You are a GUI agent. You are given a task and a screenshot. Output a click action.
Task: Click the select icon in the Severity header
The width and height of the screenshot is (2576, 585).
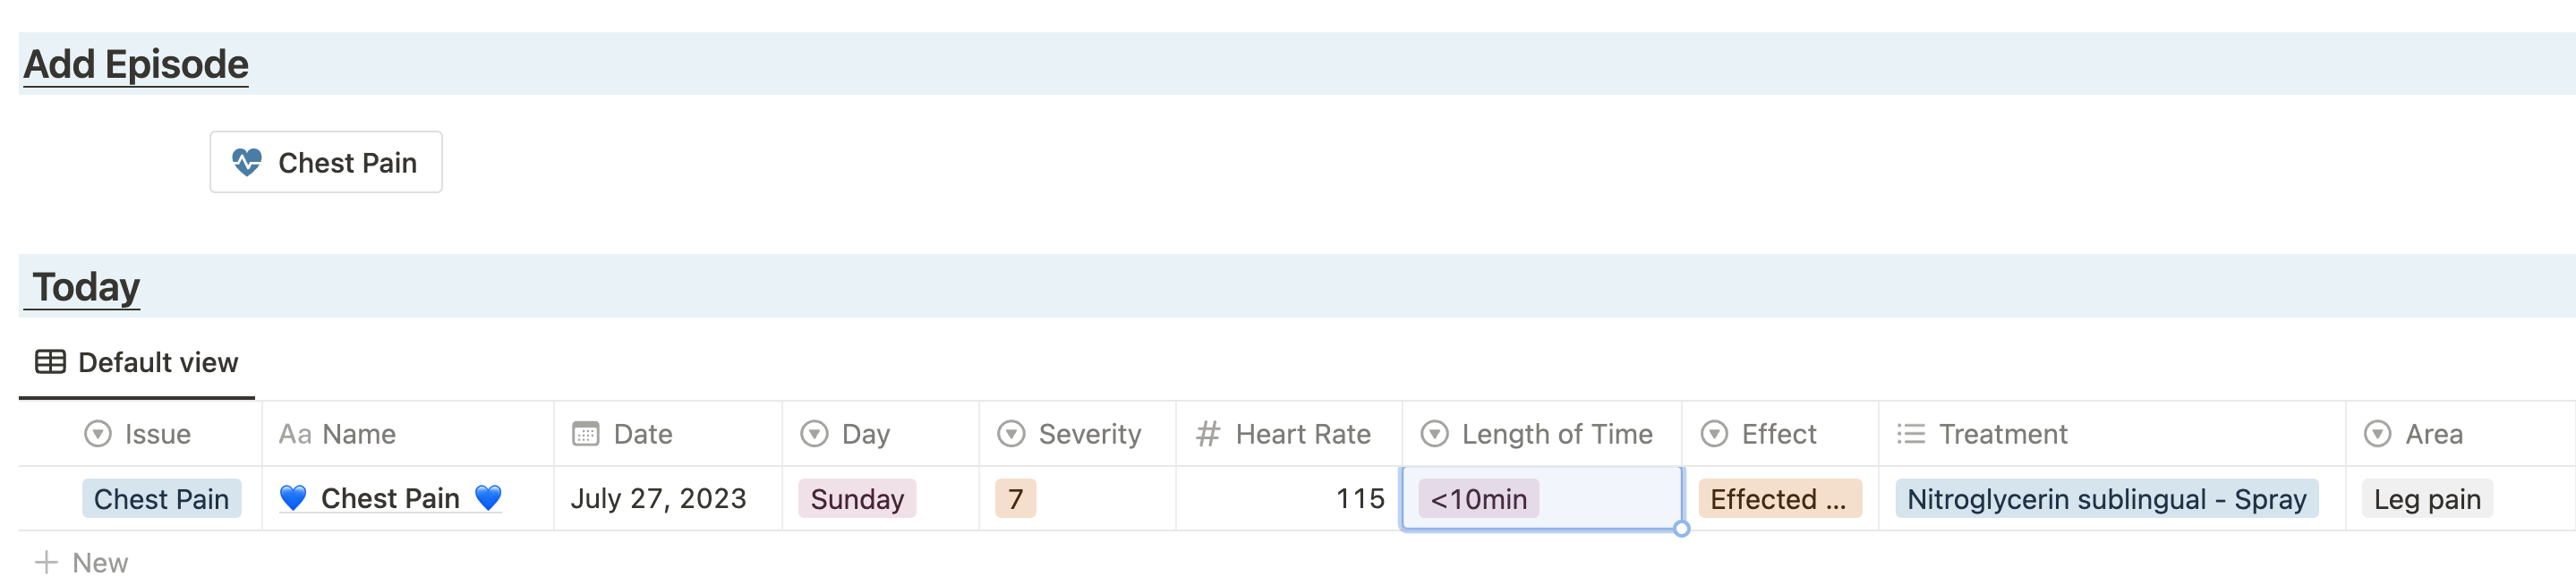click(1011, 434)
